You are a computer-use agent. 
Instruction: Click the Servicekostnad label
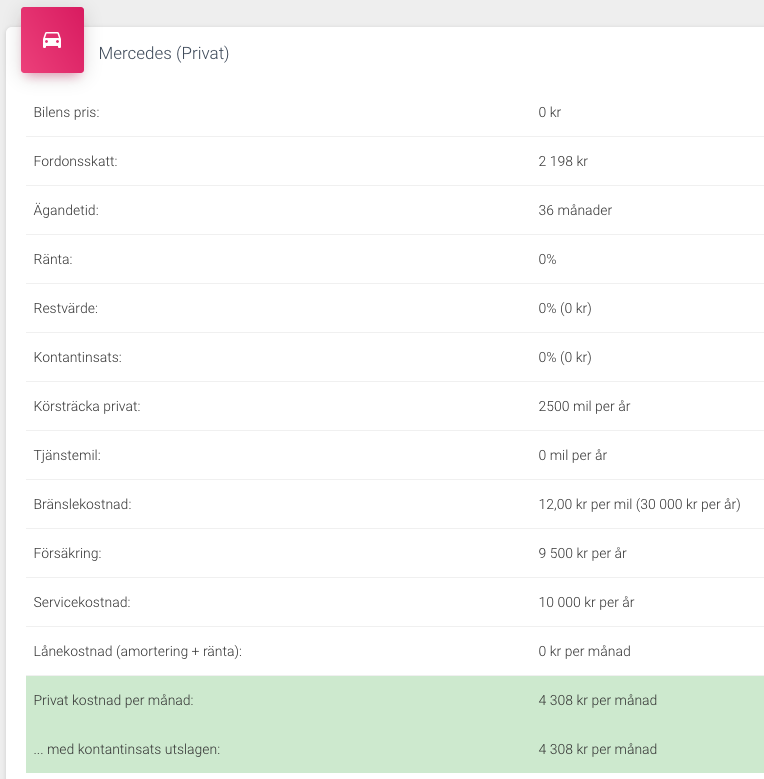tap(82, 602)
